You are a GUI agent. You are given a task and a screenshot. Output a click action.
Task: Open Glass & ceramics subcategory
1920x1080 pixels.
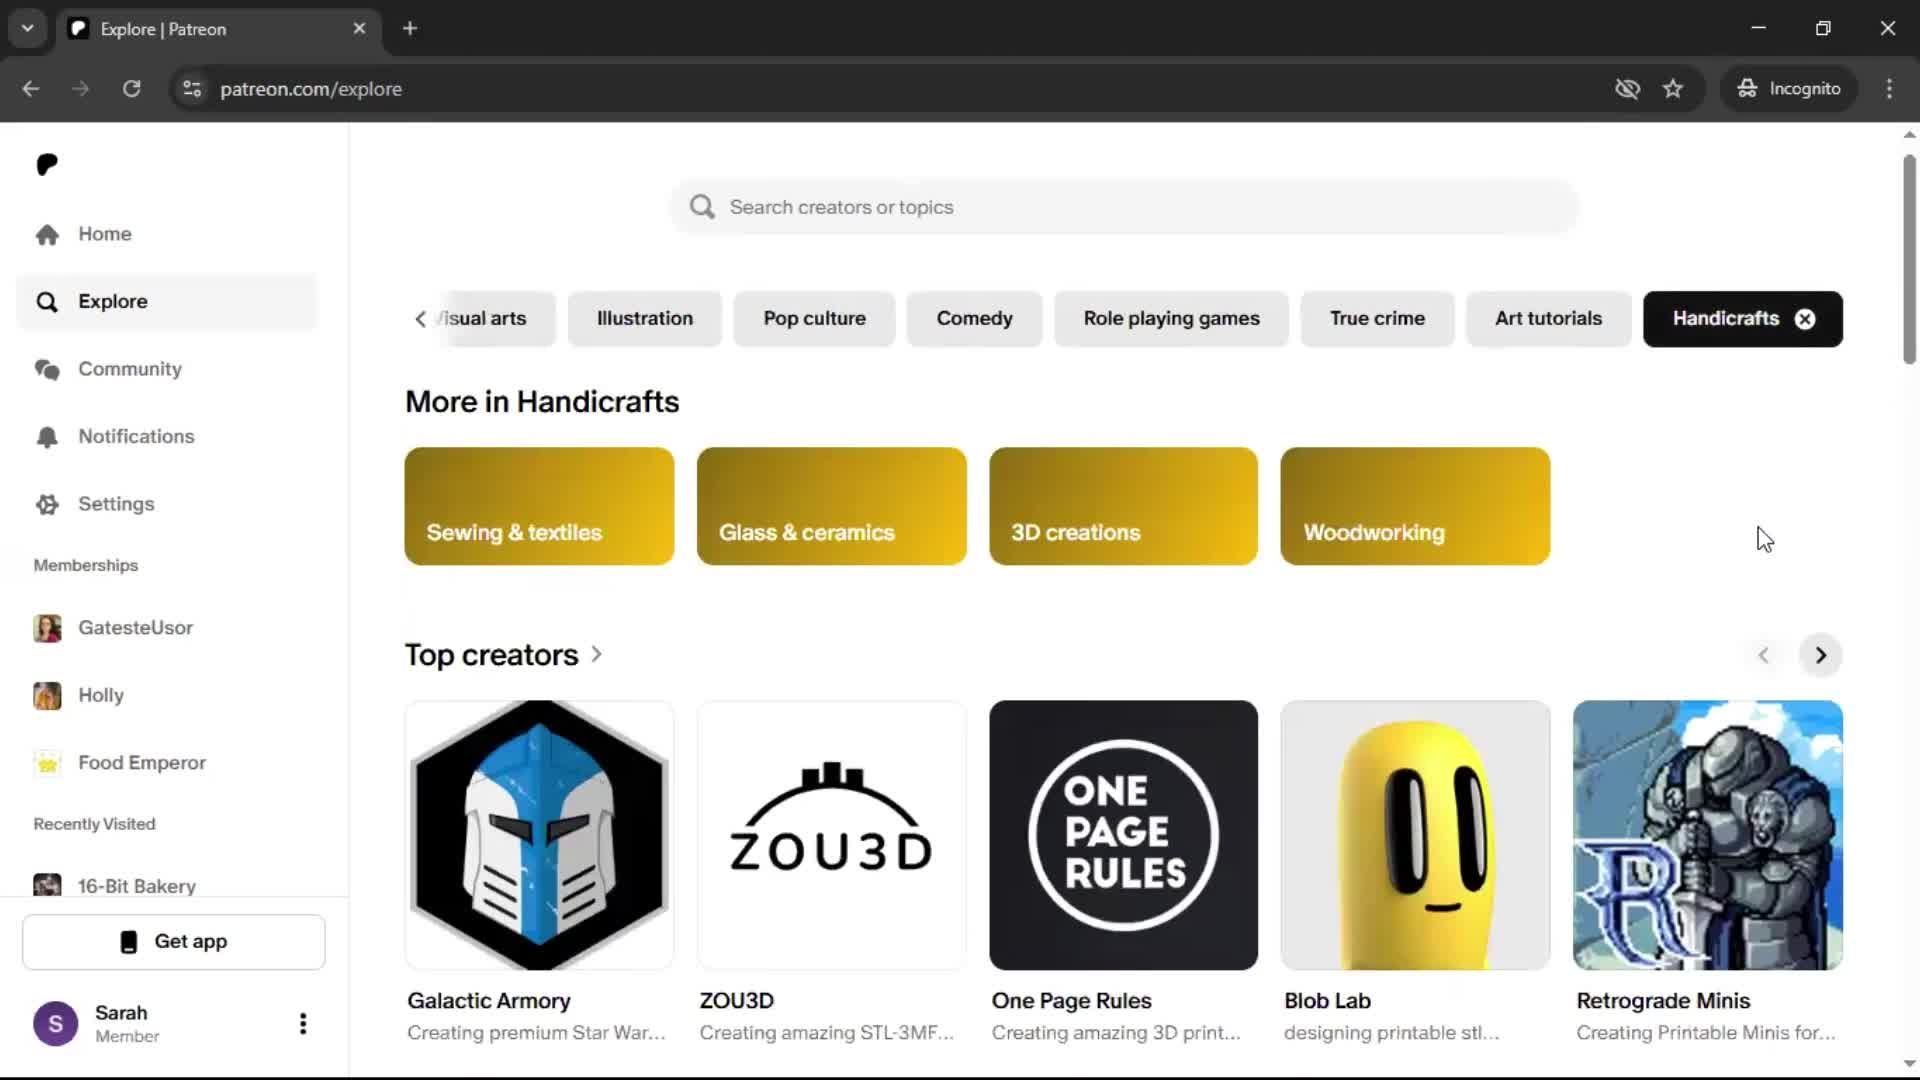coord(831,506)
